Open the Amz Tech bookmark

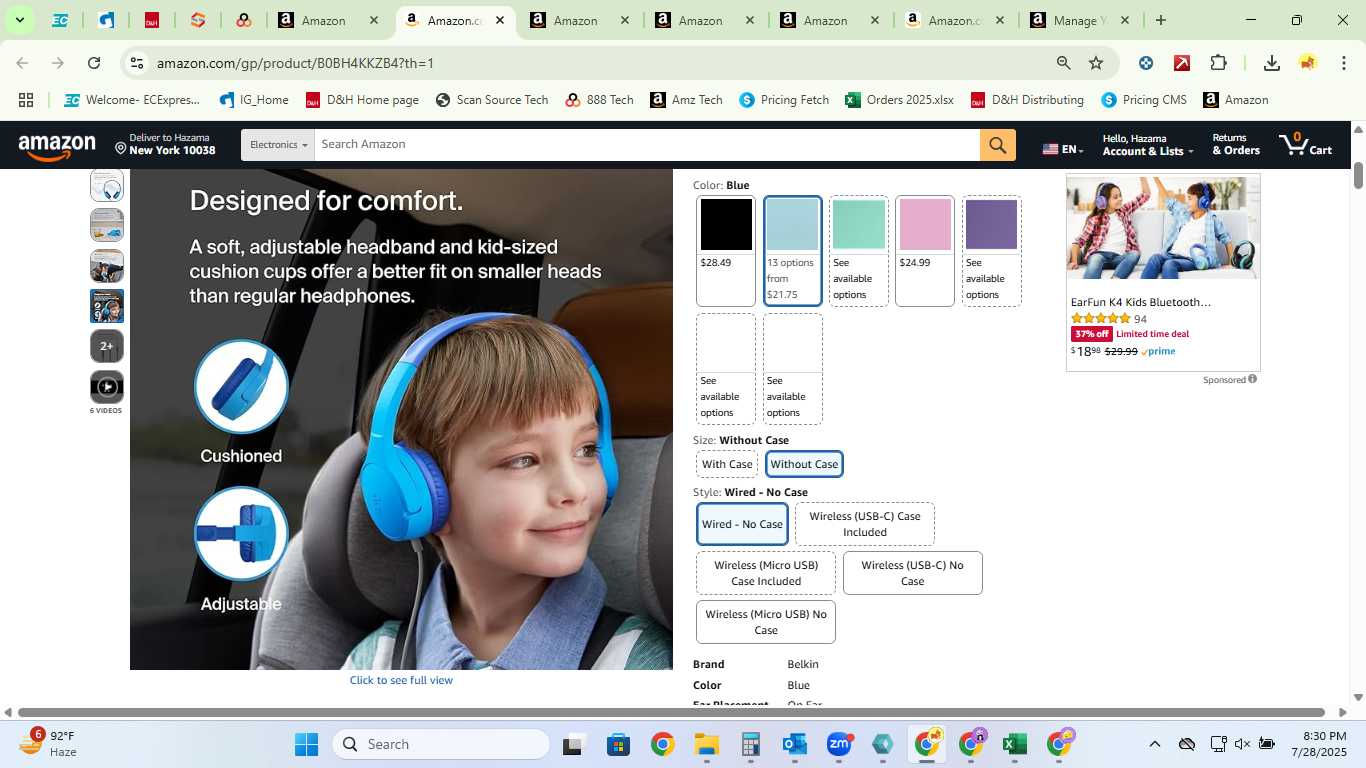point(686,100)
